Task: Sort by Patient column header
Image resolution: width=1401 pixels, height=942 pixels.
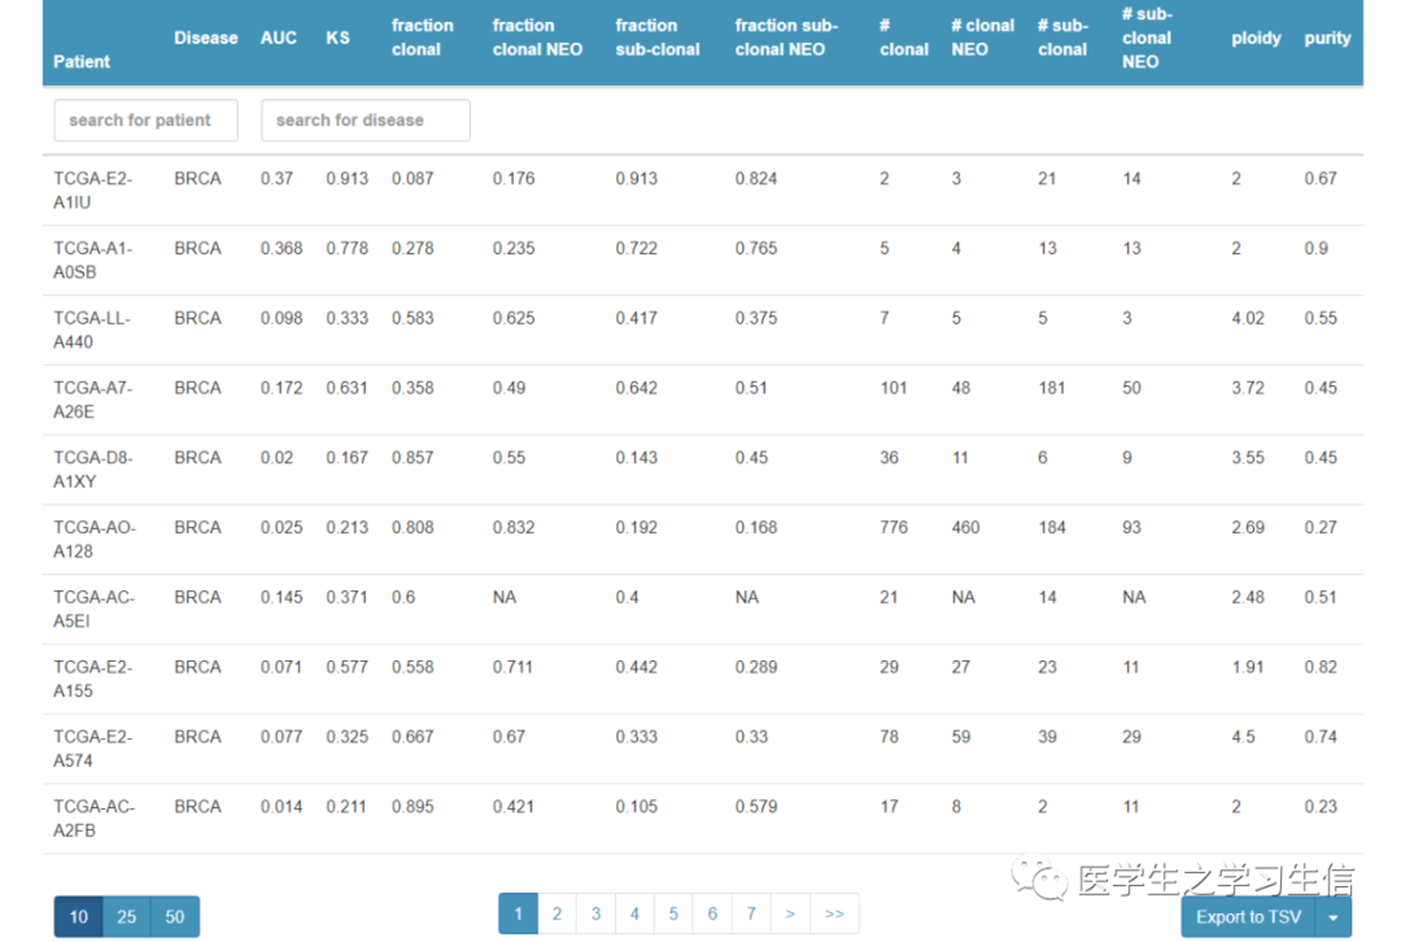Action: 82,62
